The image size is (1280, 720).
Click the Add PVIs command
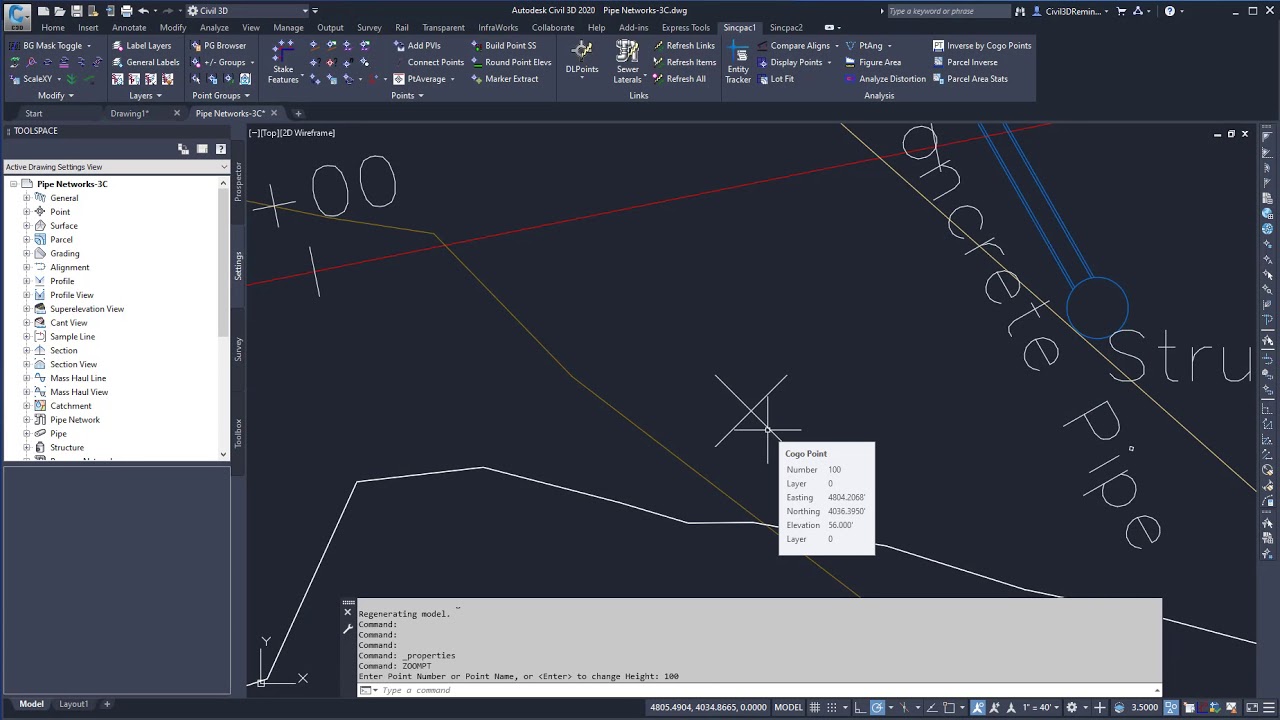click(x=416, y=45)
